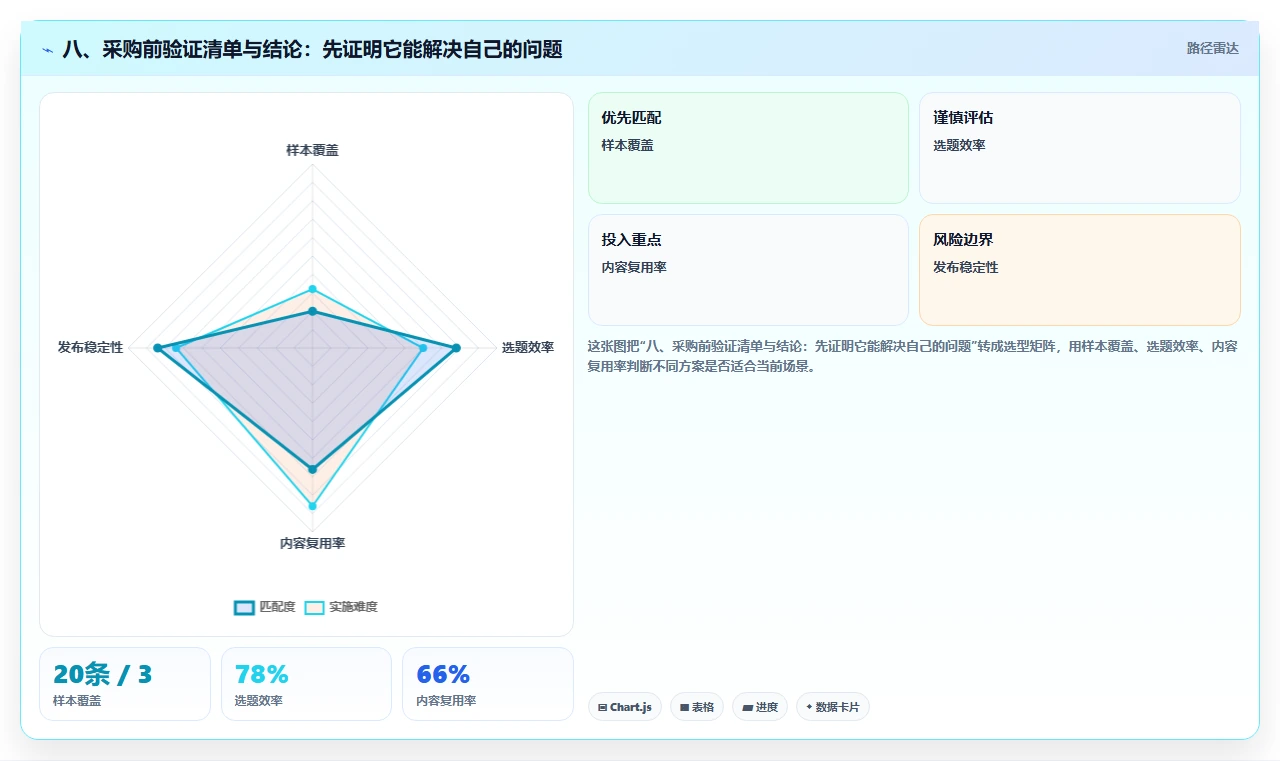Click the description paragraph under the cards

click(x=913, y=356)
